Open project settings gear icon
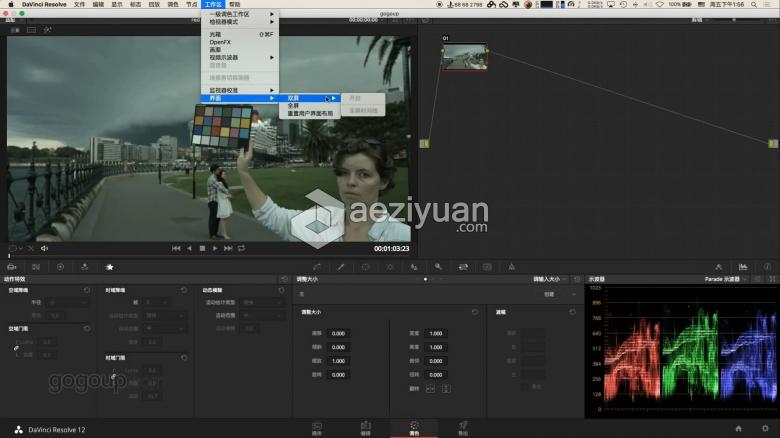The image size is (780, 438). tap(765, 428)
